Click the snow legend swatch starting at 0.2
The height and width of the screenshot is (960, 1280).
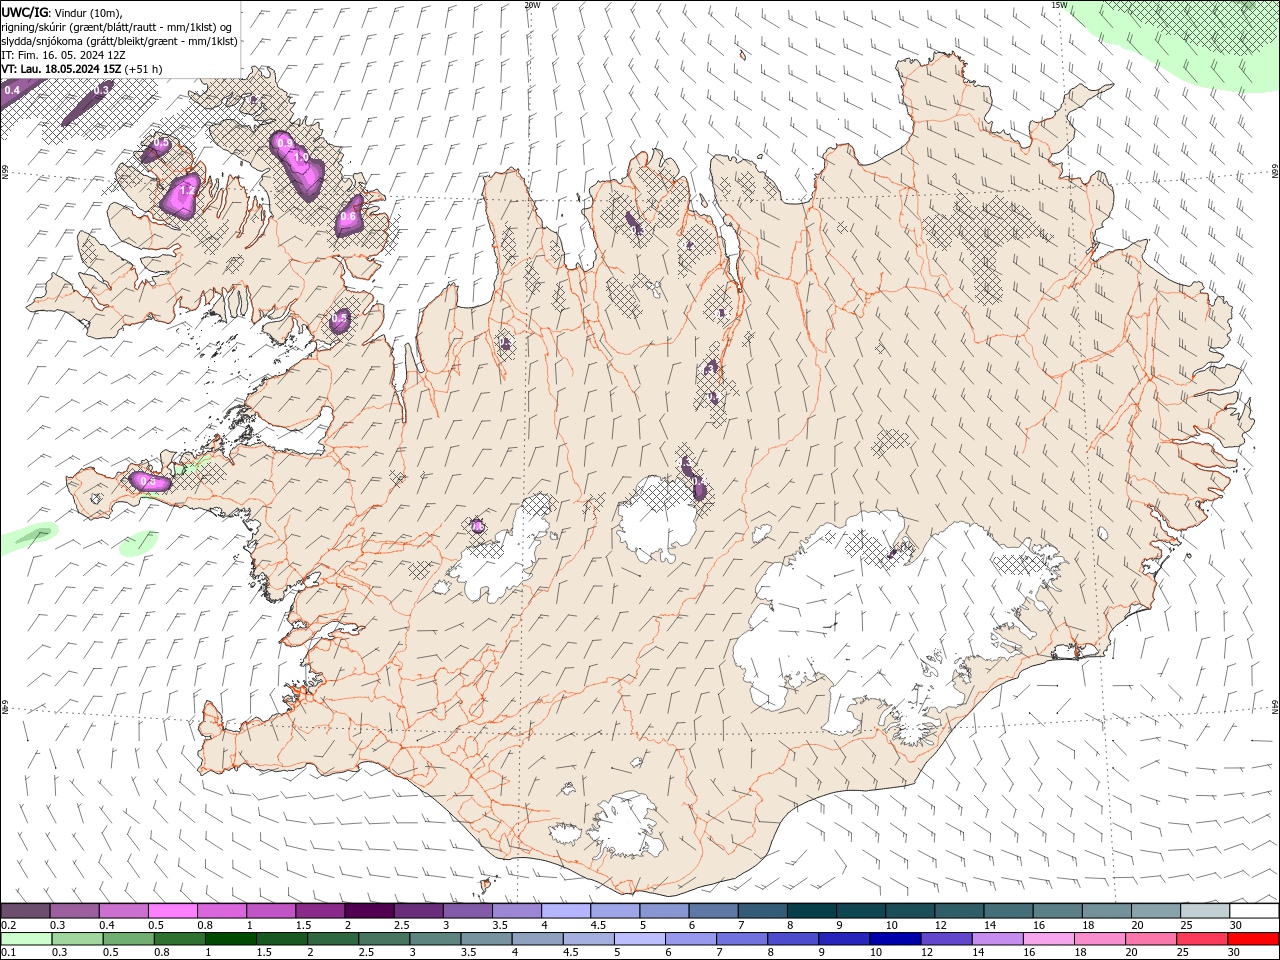click(25, 911)
